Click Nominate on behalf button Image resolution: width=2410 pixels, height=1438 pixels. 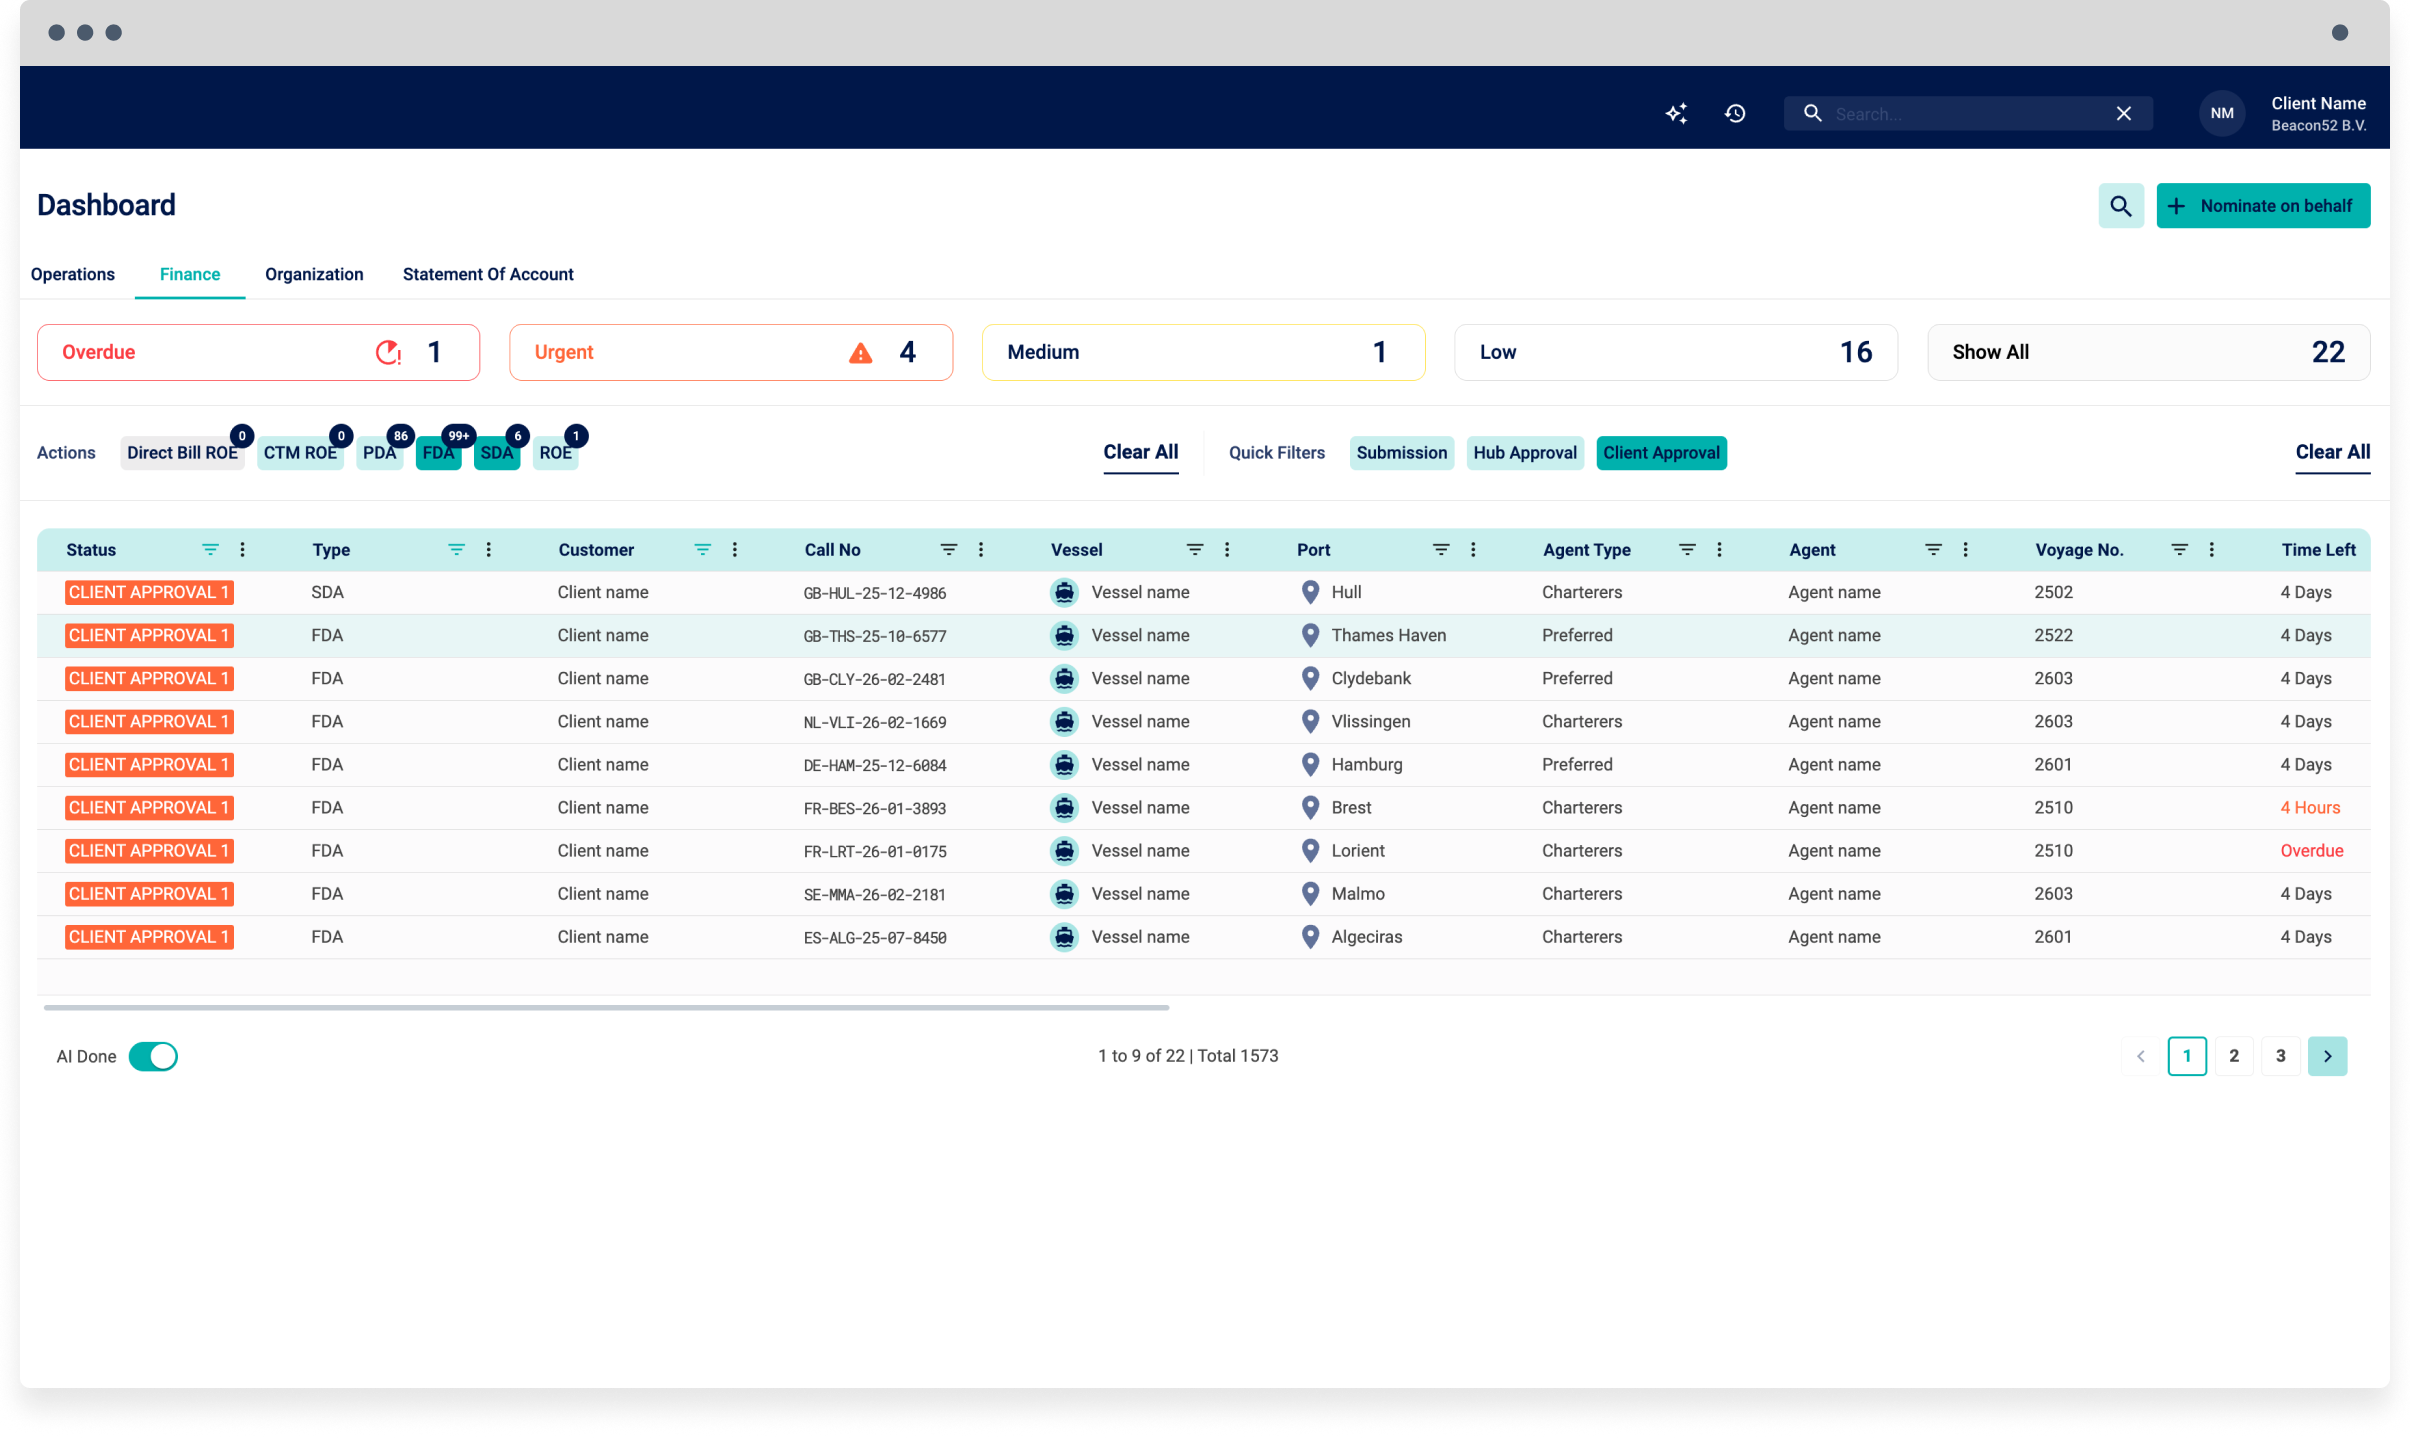click(x=2262, y=206)
